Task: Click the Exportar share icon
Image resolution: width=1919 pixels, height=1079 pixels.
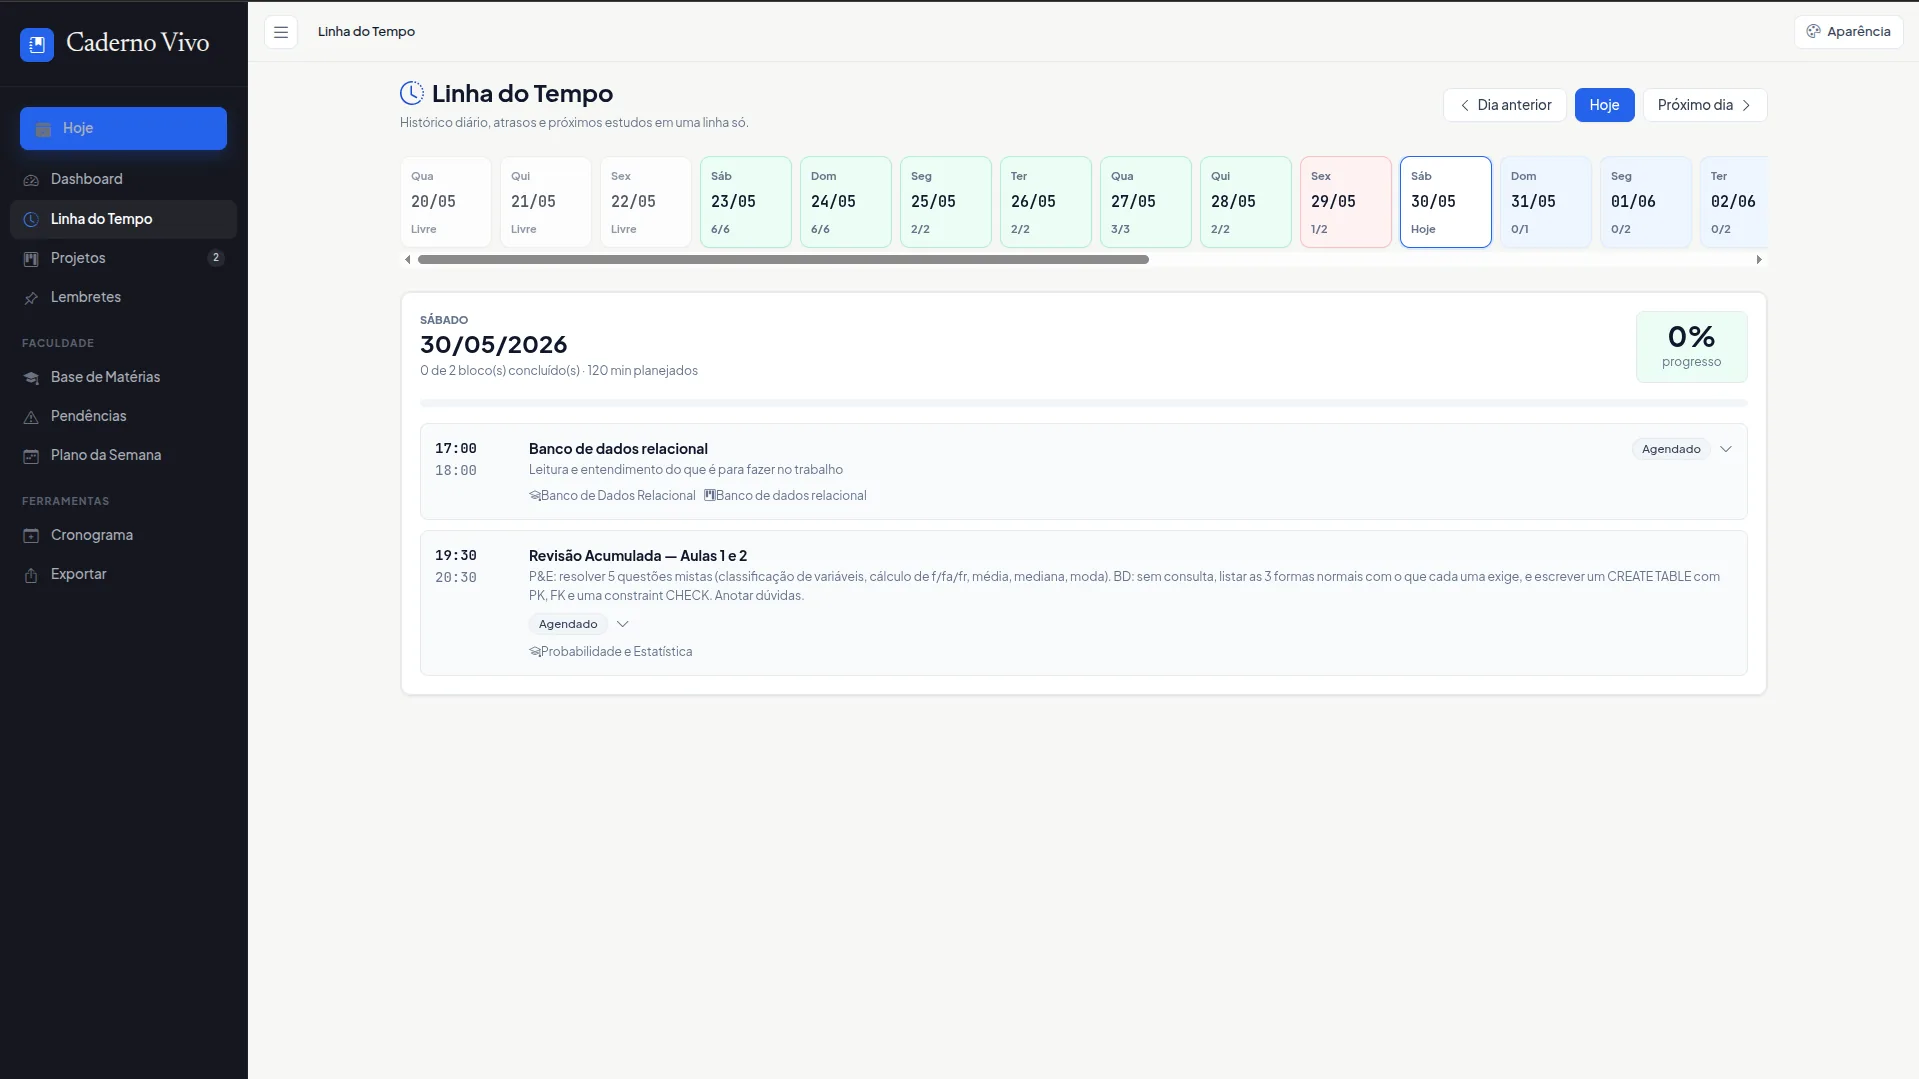Action: click(x=31, y=575)
